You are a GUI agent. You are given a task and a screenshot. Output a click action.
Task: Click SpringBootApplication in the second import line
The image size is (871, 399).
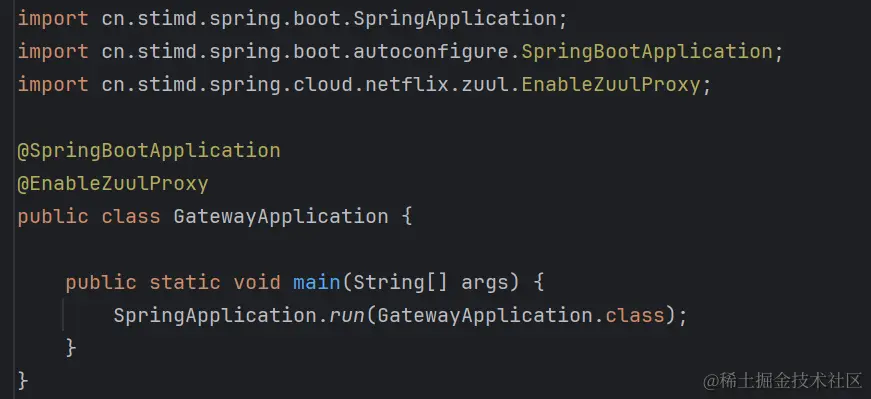coord(647,52)
